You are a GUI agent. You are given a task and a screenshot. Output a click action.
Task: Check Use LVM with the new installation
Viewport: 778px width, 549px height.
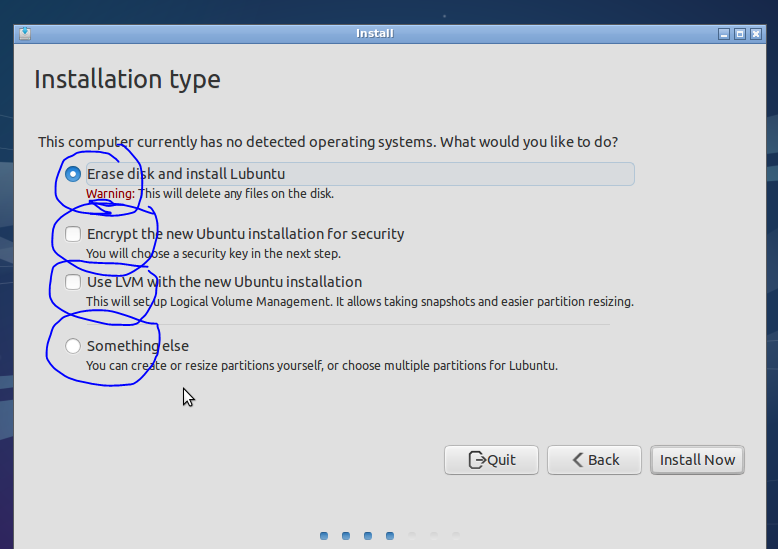[x=73, y=282]
